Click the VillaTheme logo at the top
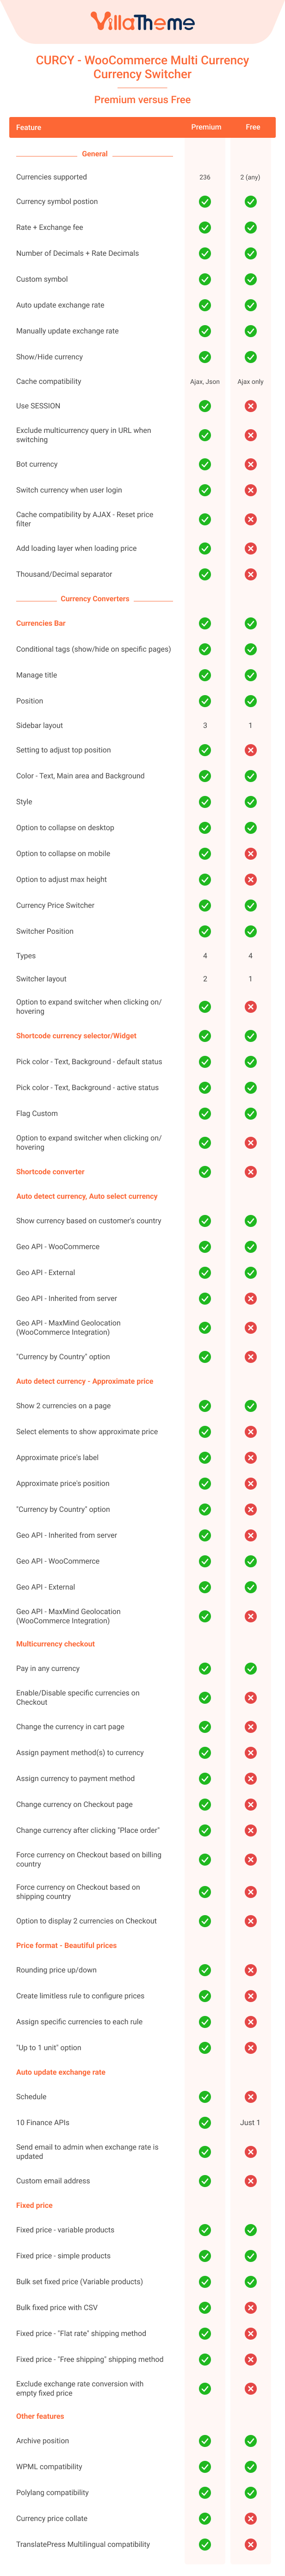Viewport: 285px width, 2576px height. [x=142, y=21]
